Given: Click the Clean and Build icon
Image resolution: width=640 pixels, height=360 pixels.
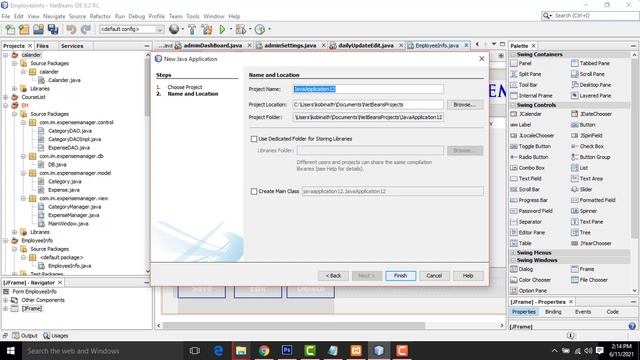Looking at the screenshot, I should click(207, 29).
